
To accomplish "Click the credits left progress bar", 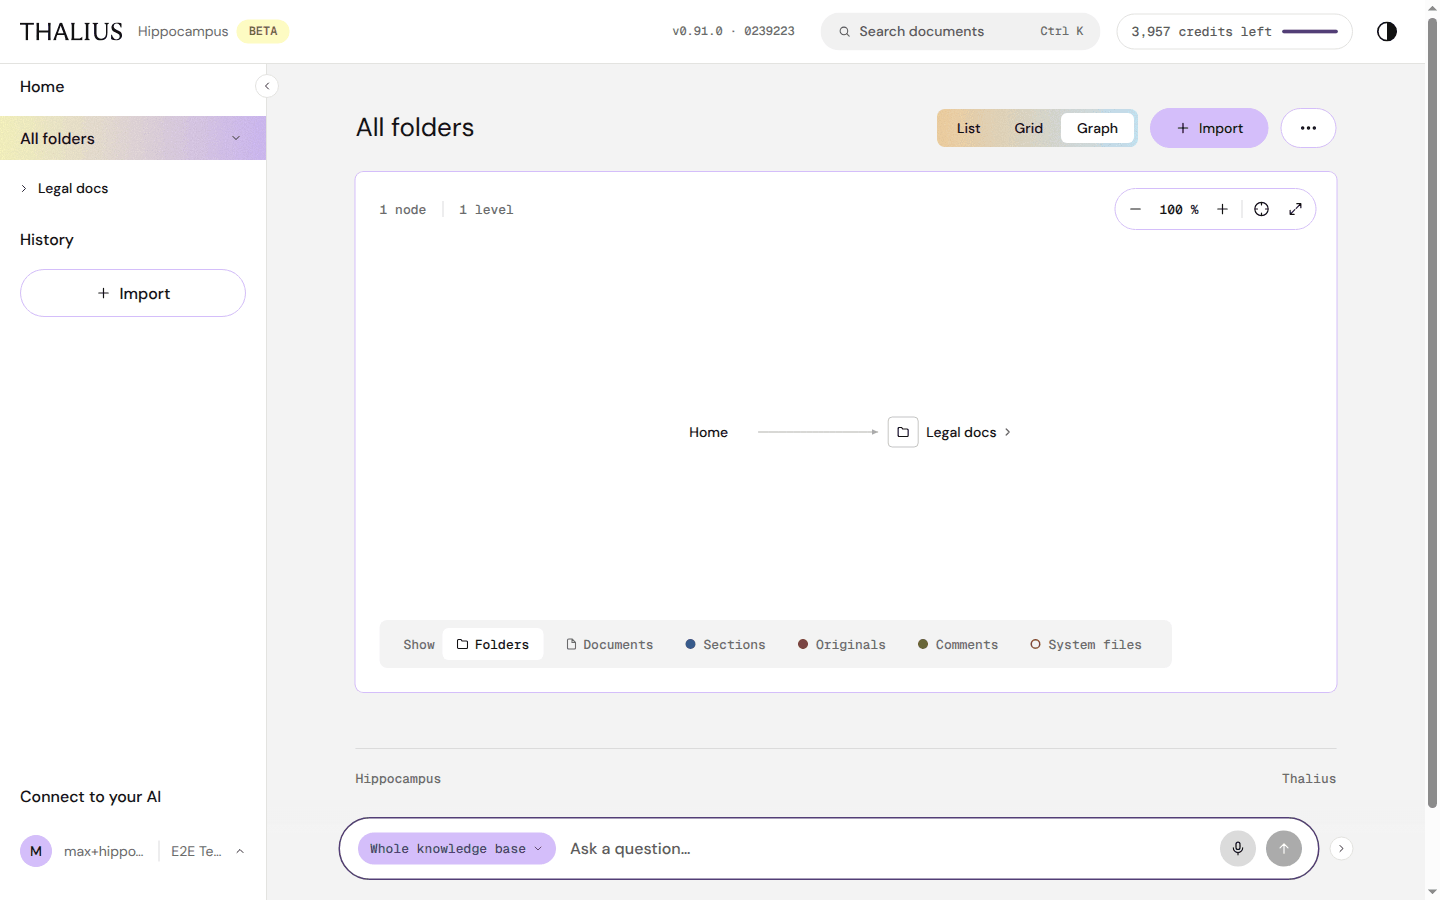I will (1310, 32).
